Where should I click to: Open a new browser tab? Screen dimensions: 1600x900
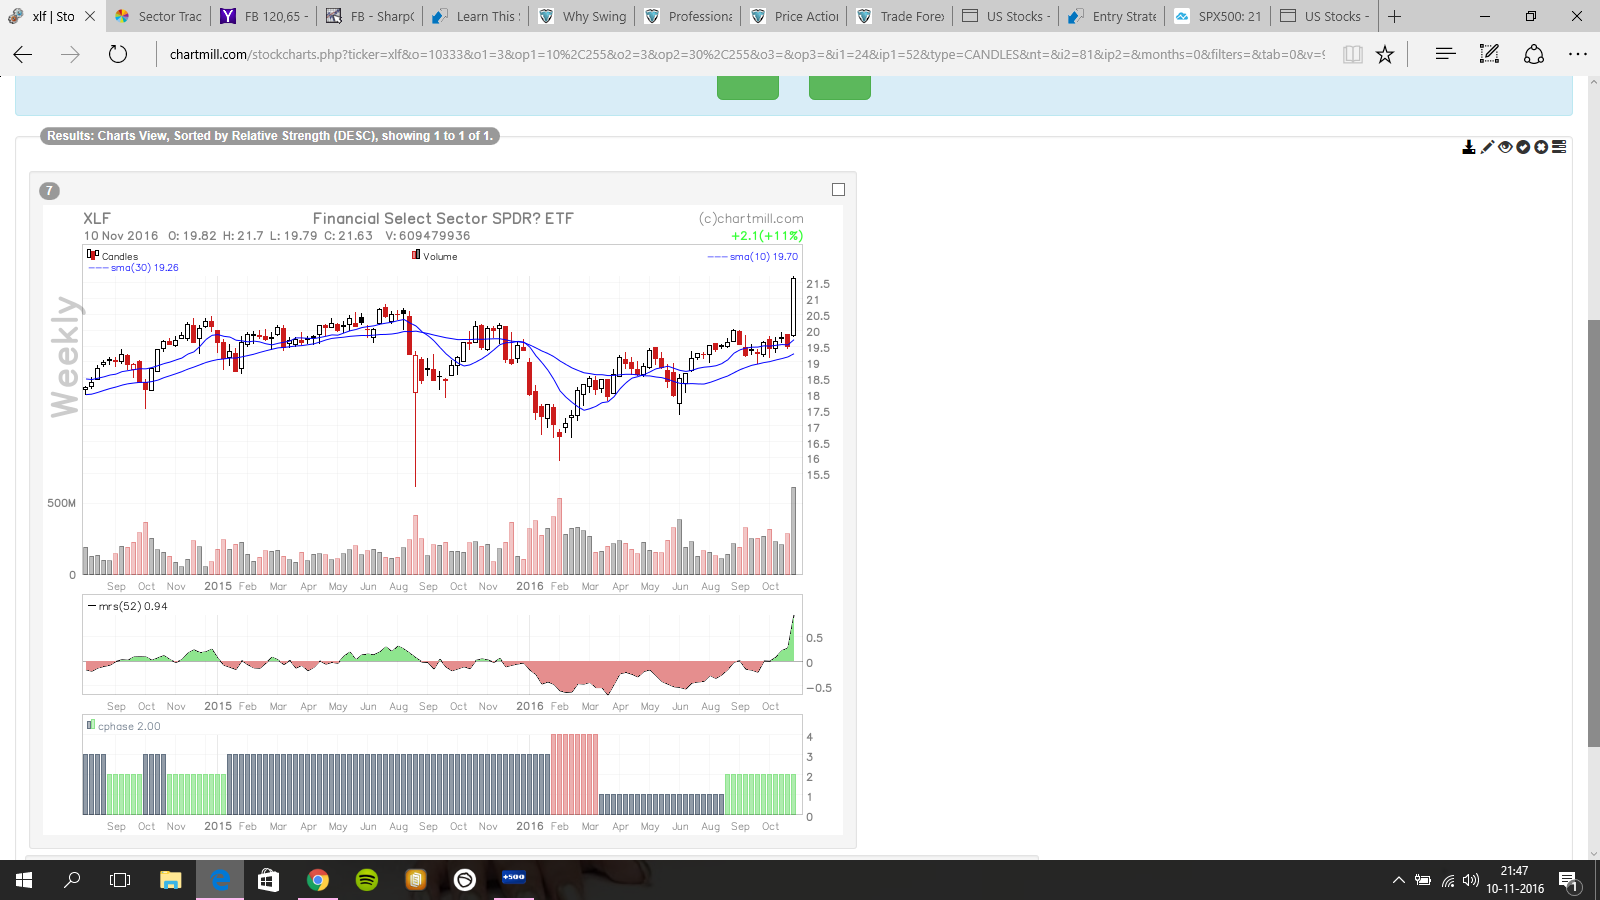coord(1395,16)
